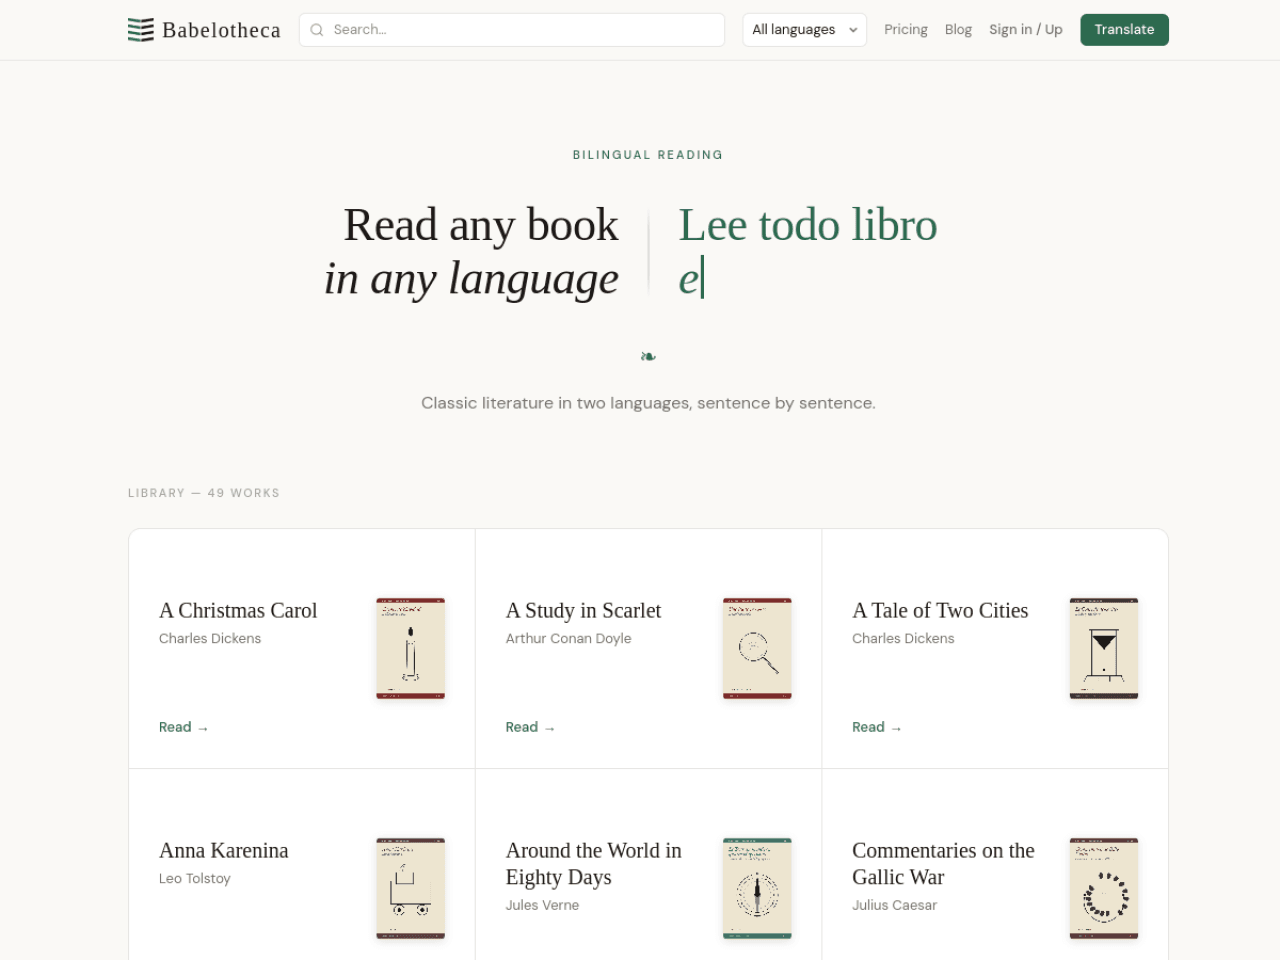Open A Study in Scarlet cover thumbnail

(757, 648)
